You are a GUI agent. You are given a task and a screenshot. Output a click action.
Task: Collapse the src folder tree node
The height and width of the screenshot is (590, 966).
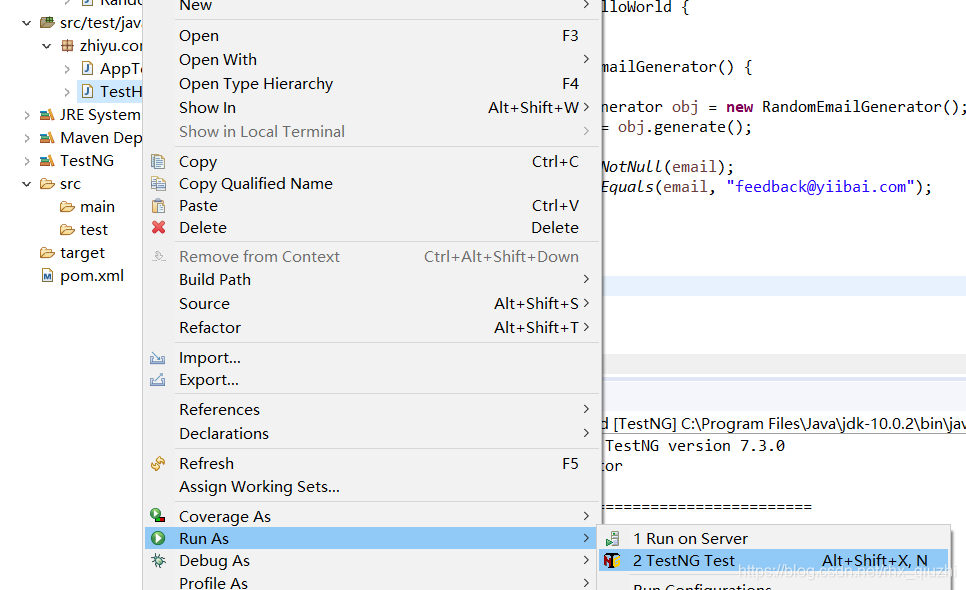pos(27,184)
